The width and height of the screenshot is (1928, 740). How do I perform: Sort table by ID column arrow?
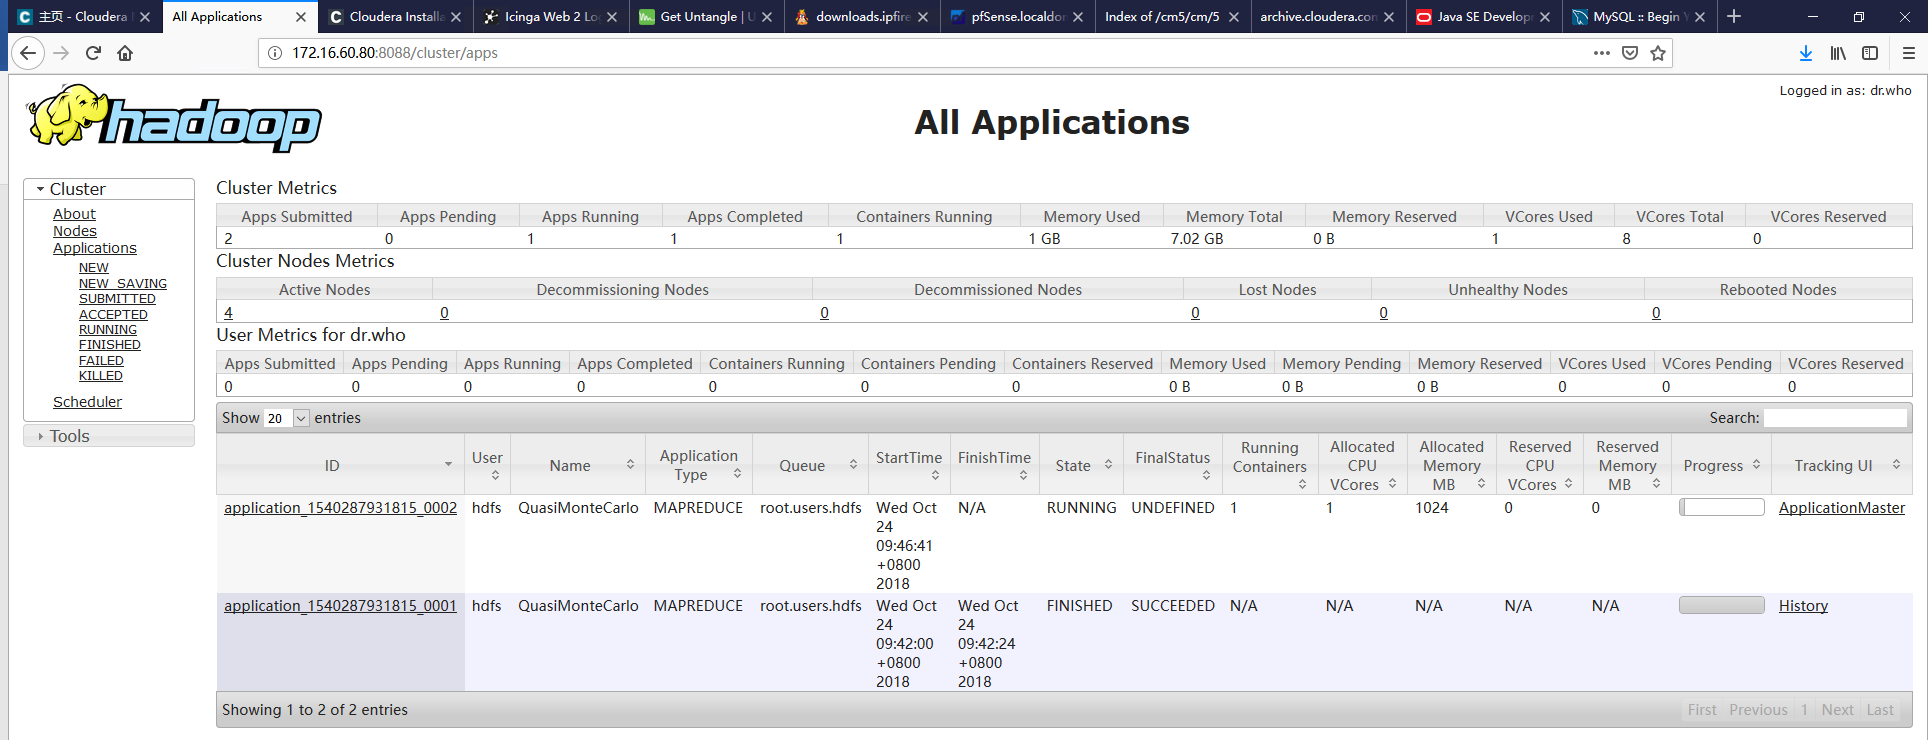(448, 465)
